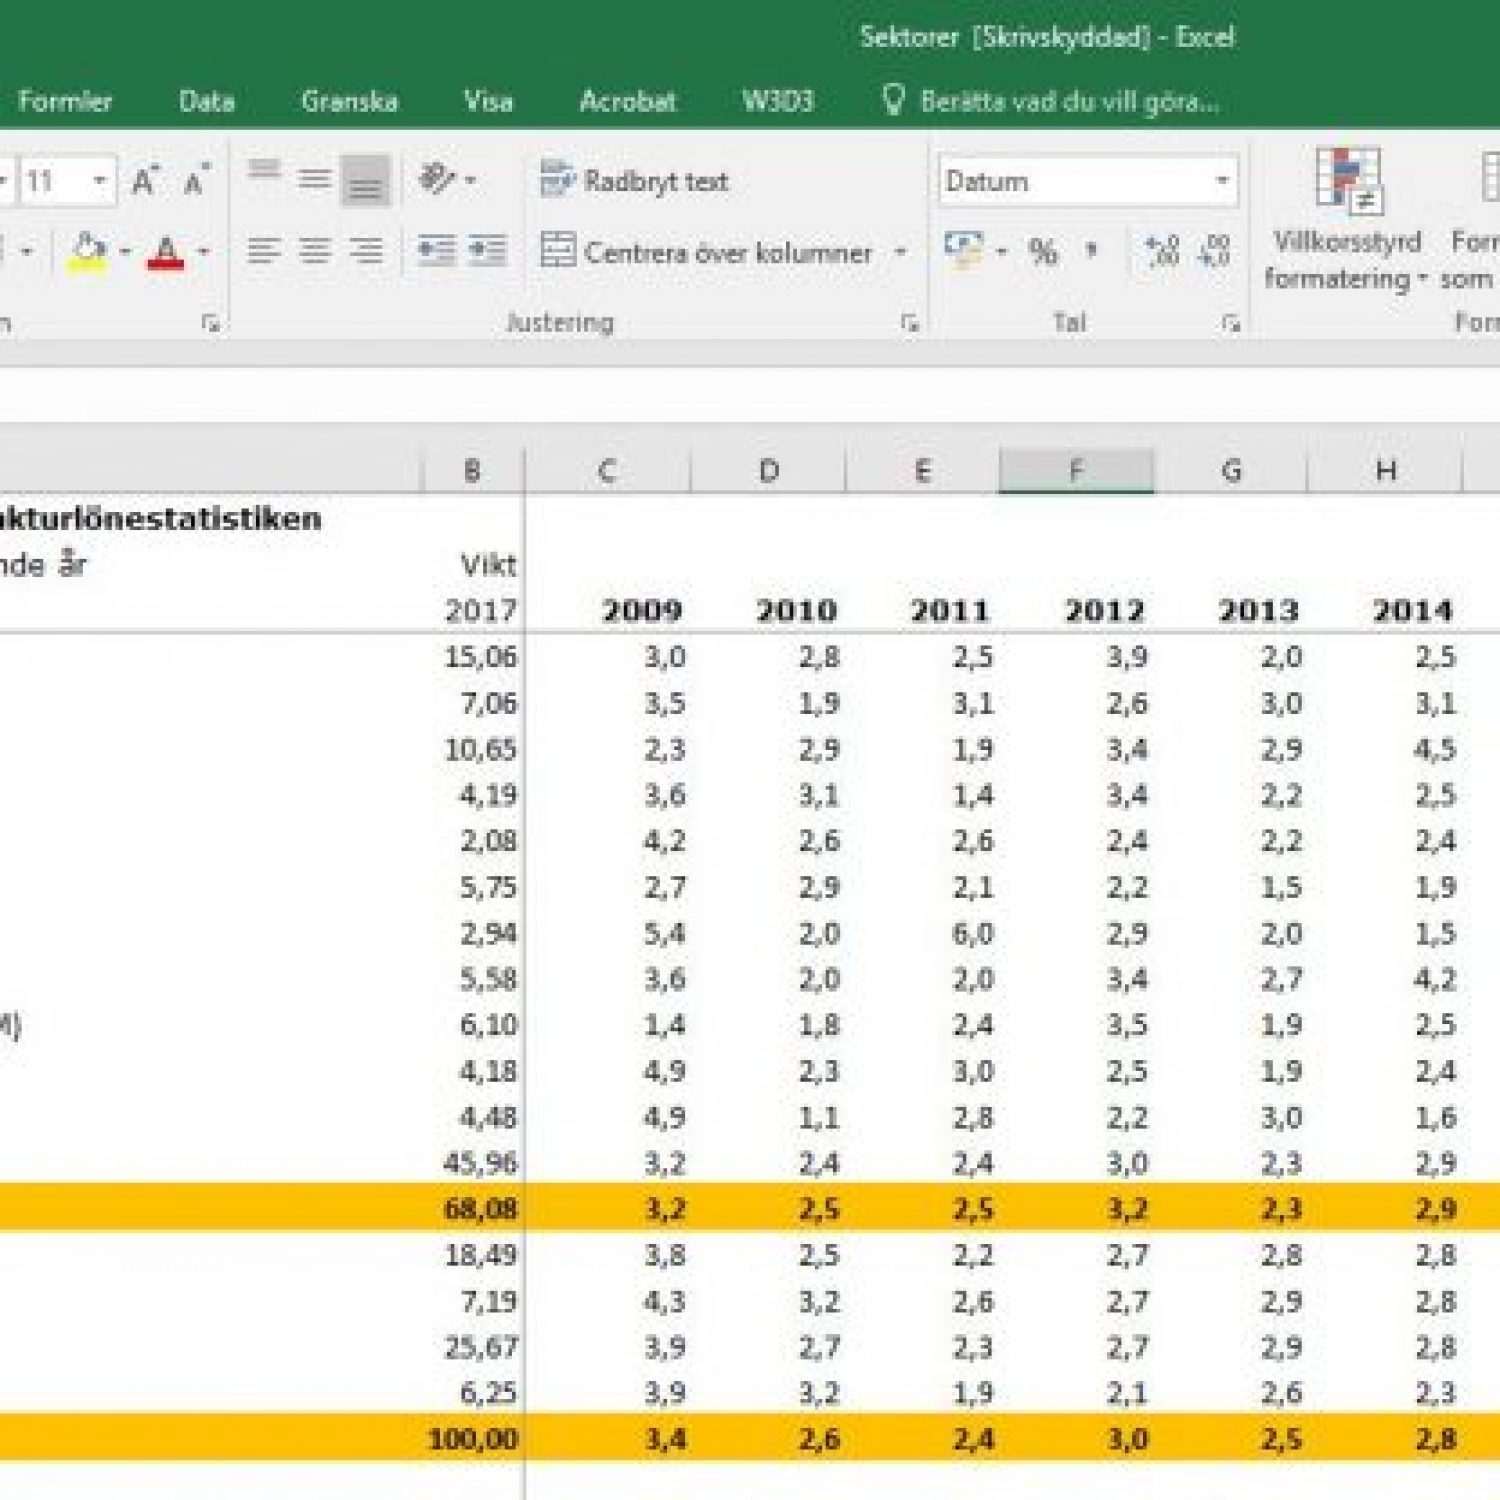Select column G header

pyautogui.click(x=1231, y=471)
